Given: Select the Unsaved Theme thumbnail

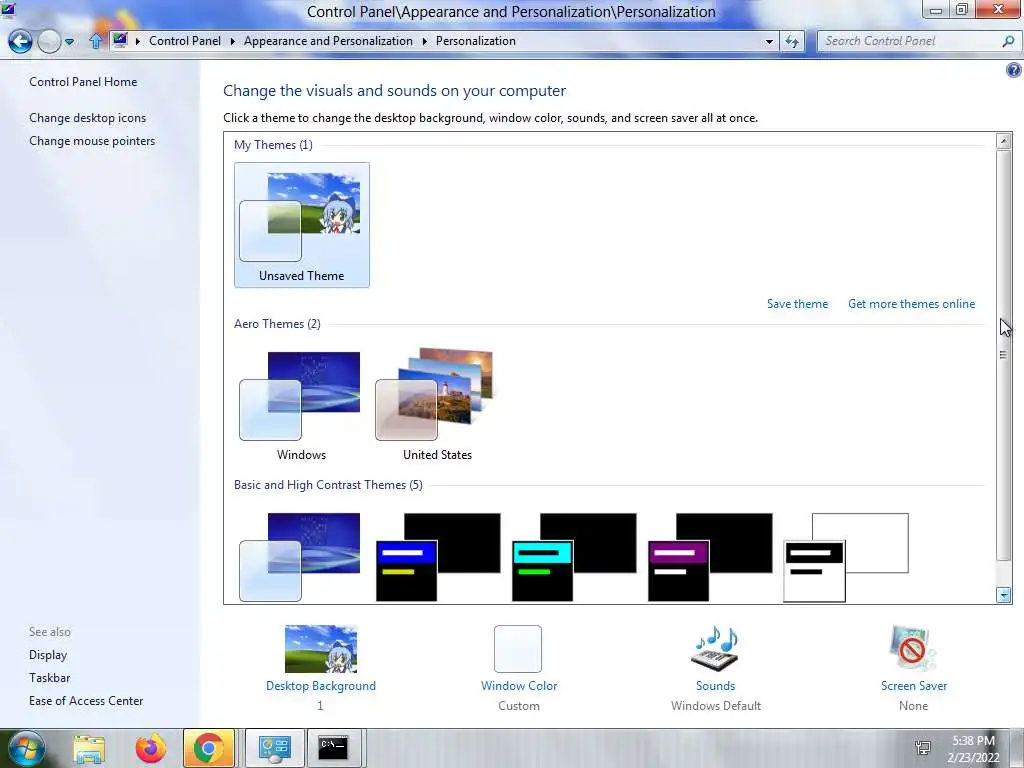Looking at the screenshot, I should pyautogui.click(x=302, y=225).
